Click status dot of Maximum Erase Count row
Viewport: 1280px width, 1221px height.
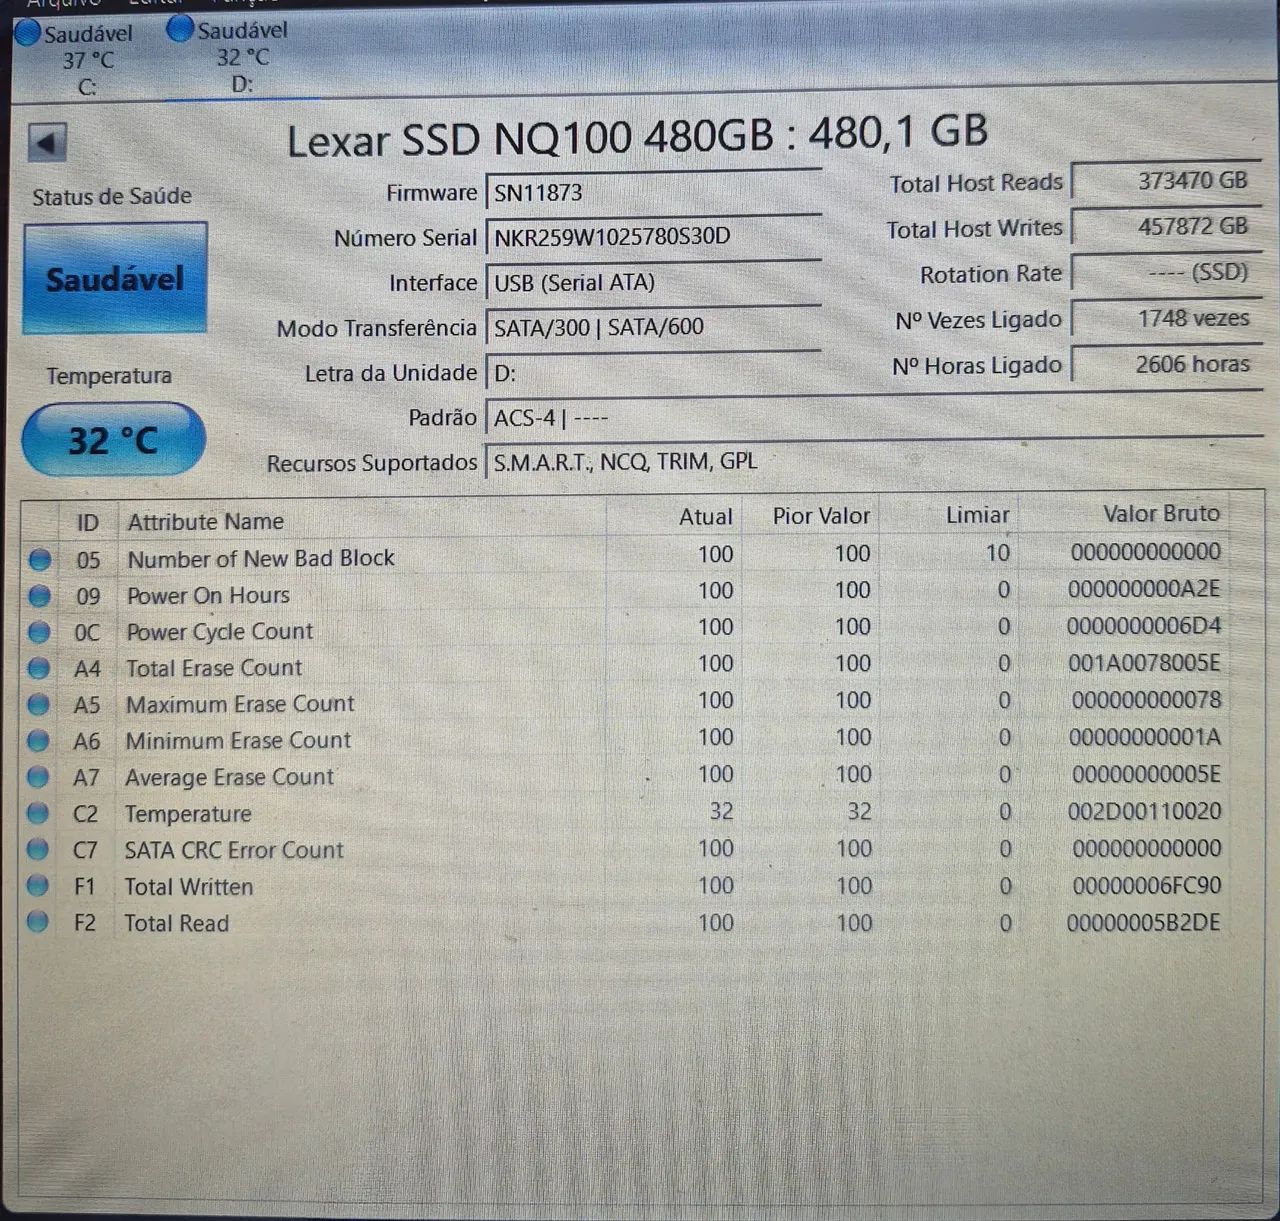pyautogui.click(x=38, y=705)
